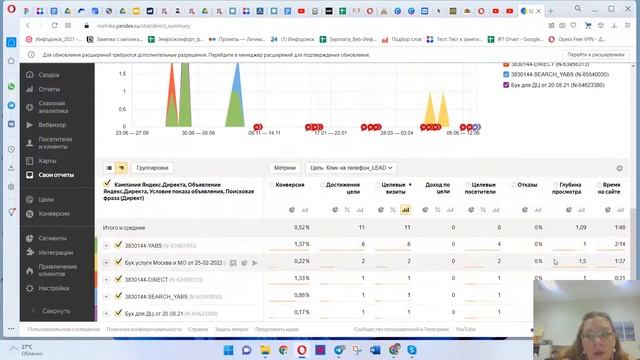Open Opera in the taskbar
640x360 pixels.
pyautogui.click(x=302, y=350)
